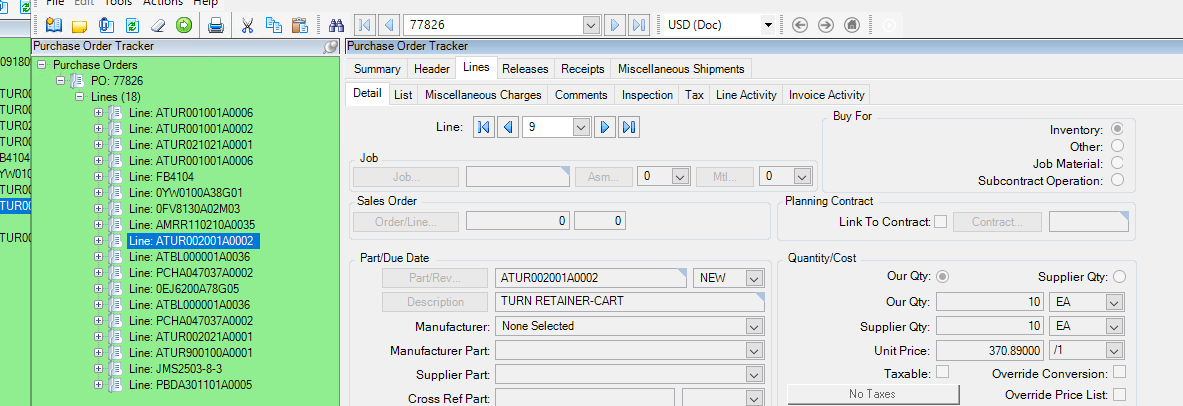Screen dimensions: 1183x406
Task: Open the Manufacturer dropdown
Action: [x=753, y=326]
